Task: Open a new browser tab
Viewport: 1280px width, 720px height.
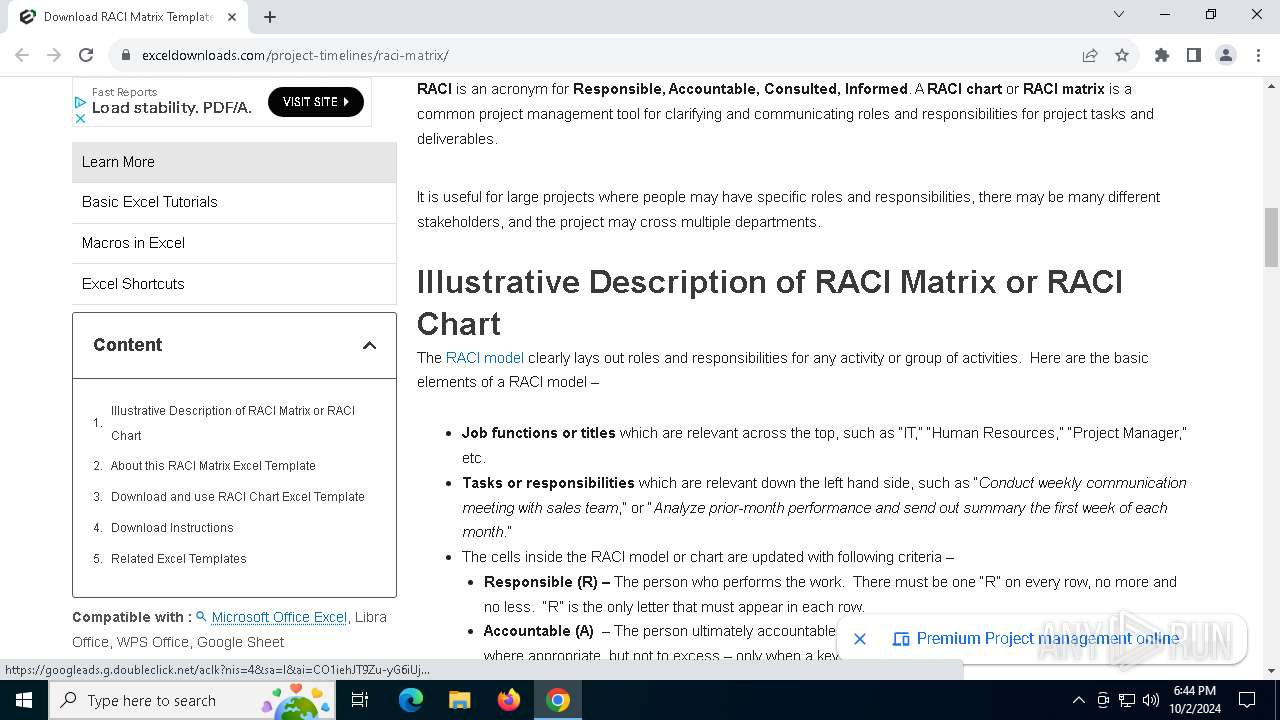Action: click(x=270, y=16)
